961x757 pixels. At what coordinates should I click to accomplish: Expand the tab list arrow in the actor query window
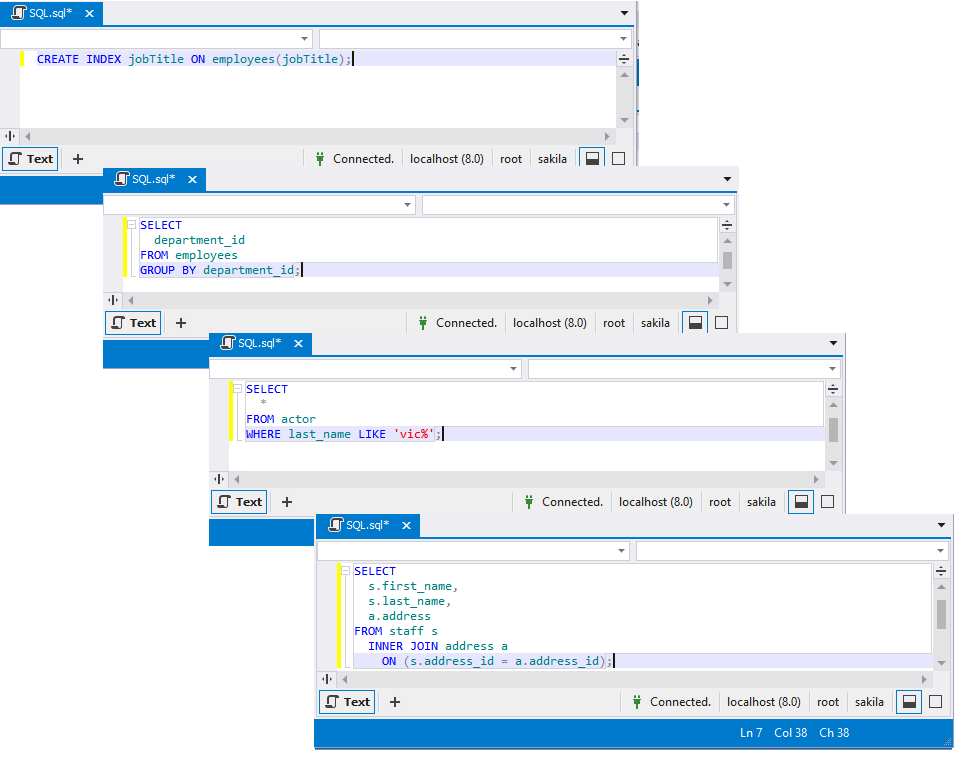[x=833, y=343]
